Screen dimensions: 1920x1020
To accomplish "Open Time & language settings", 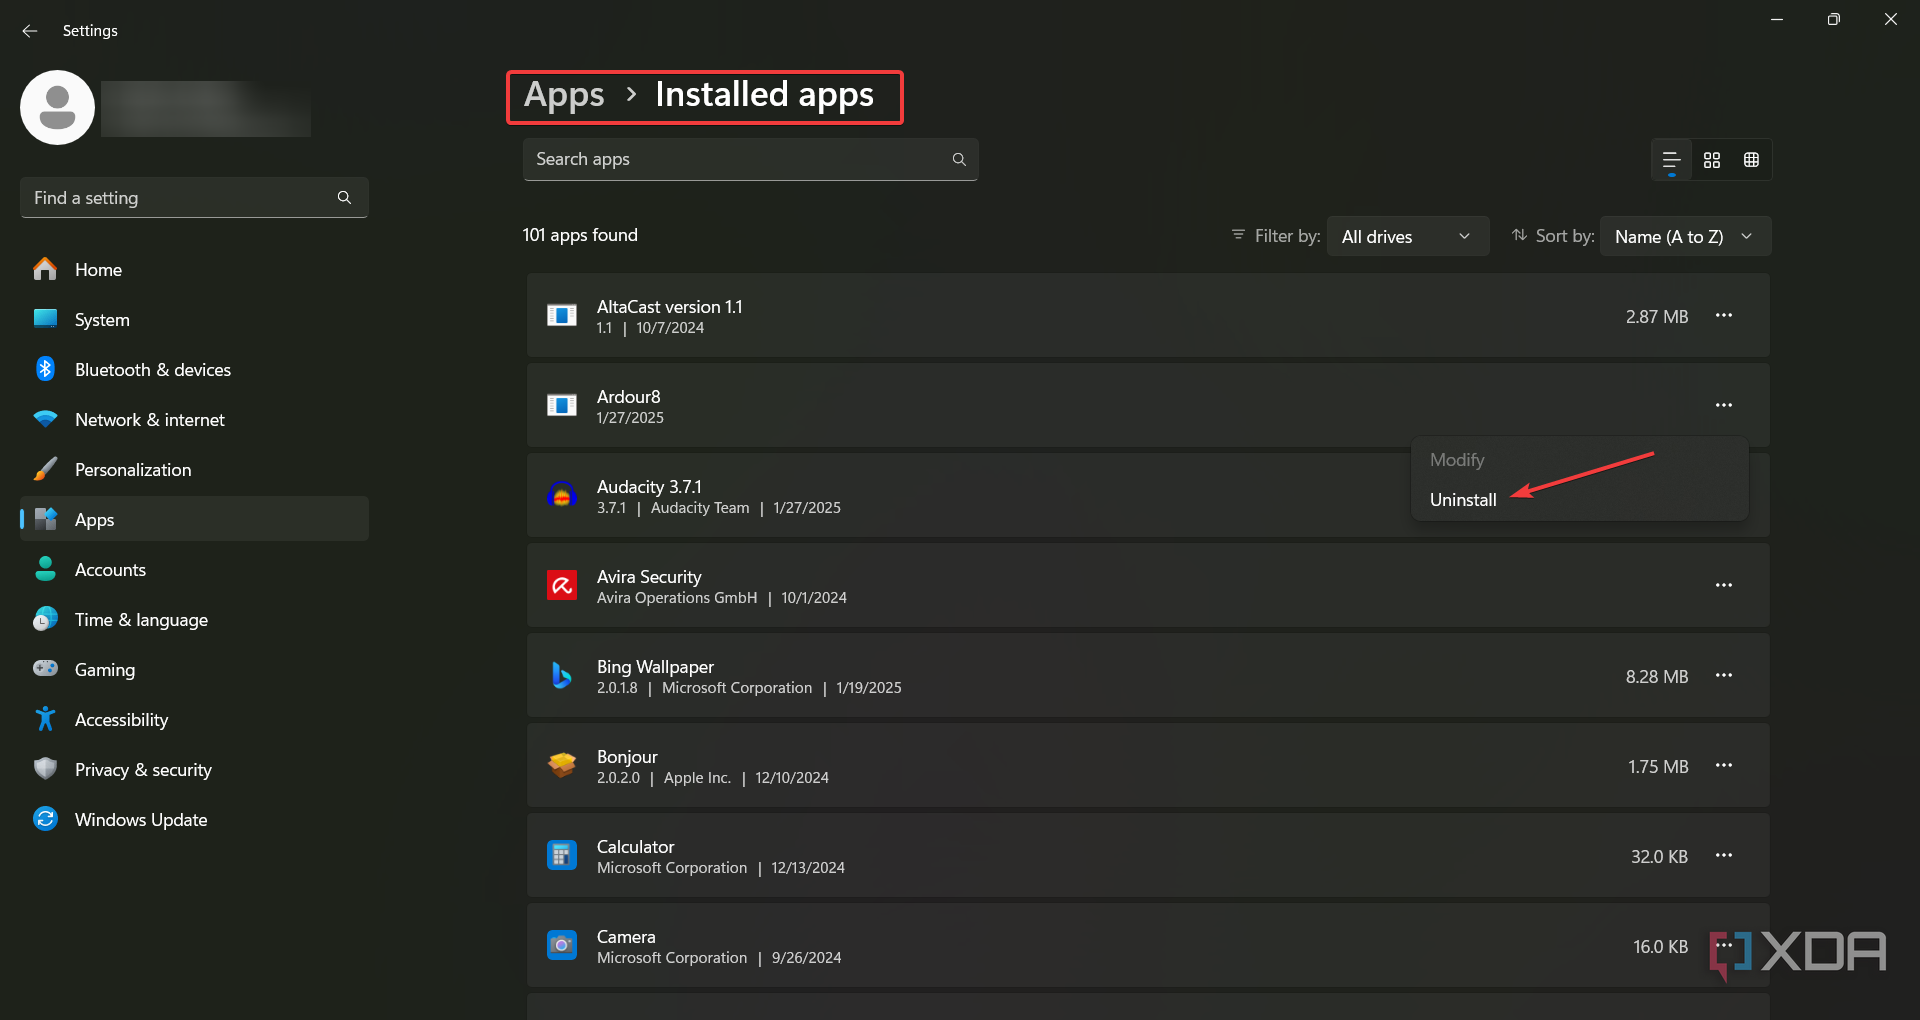I will (x=194, y=619).
